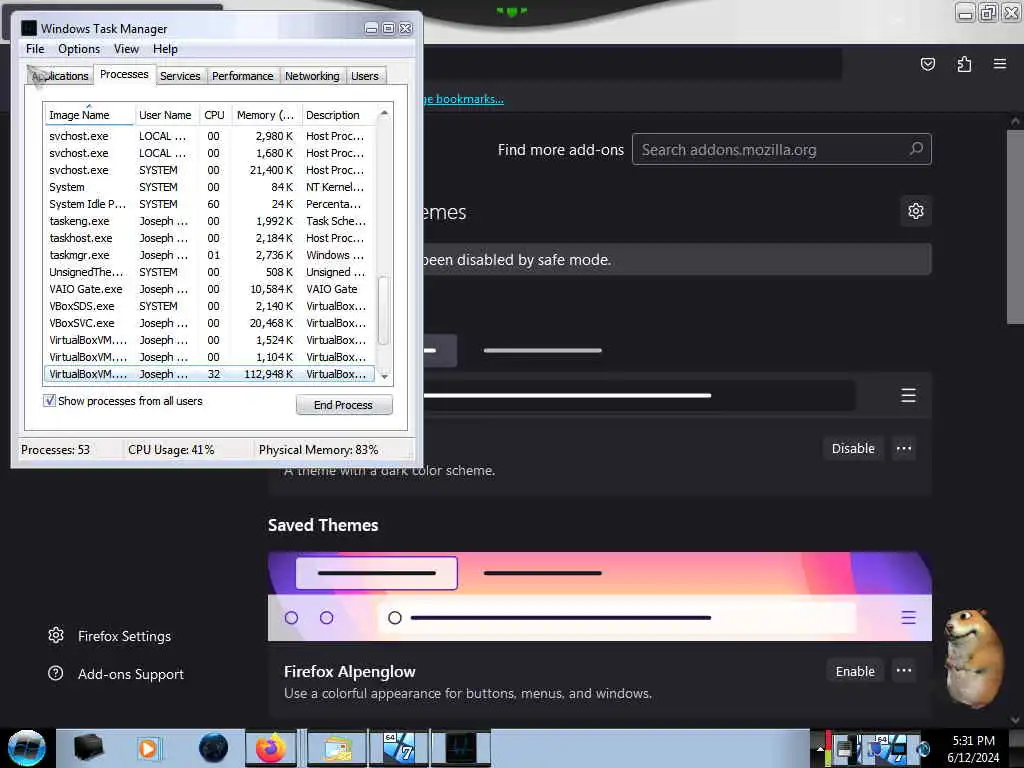Select the VAIO Gate.exe process row

[x=209, y=289]
